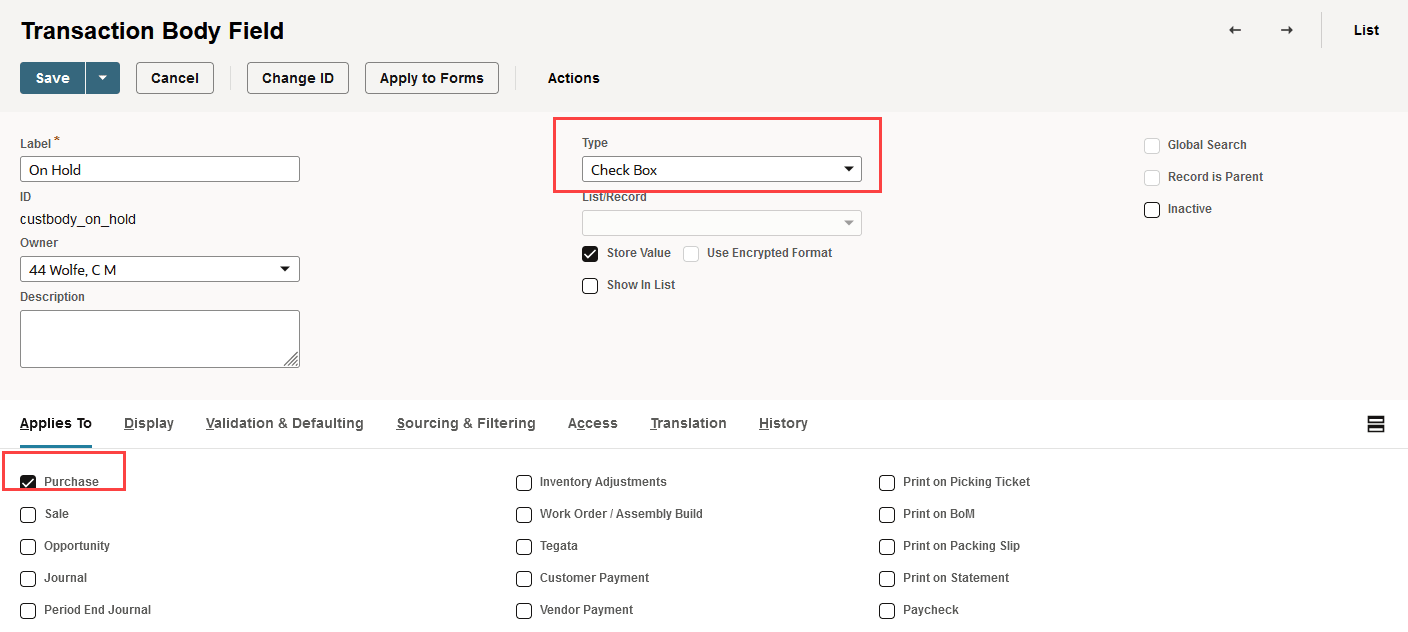Open the Validation & Defaulting tab
1408x632 pixels.
(x=285, y=424)
